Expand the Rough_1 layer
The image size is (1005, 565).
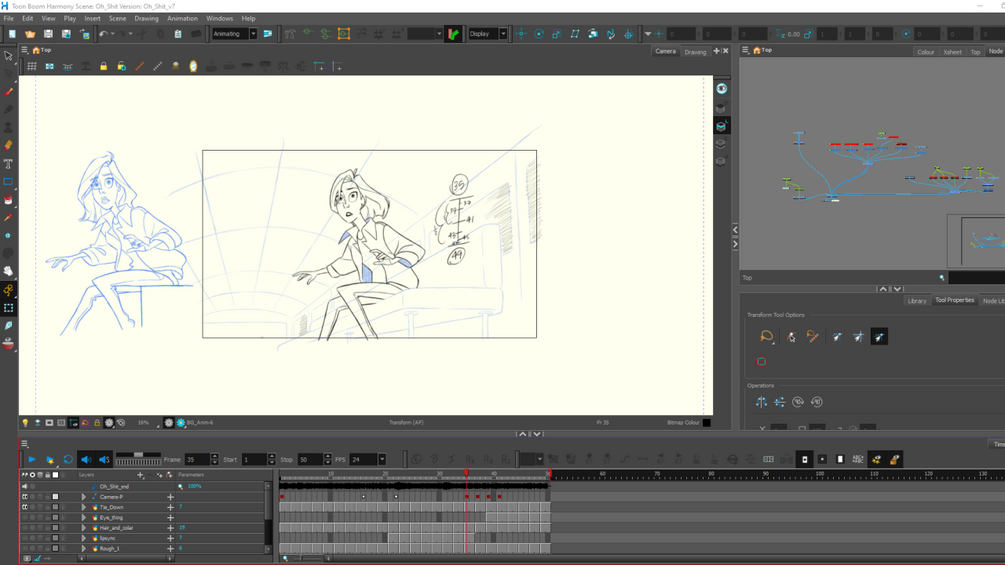point(83,548)
